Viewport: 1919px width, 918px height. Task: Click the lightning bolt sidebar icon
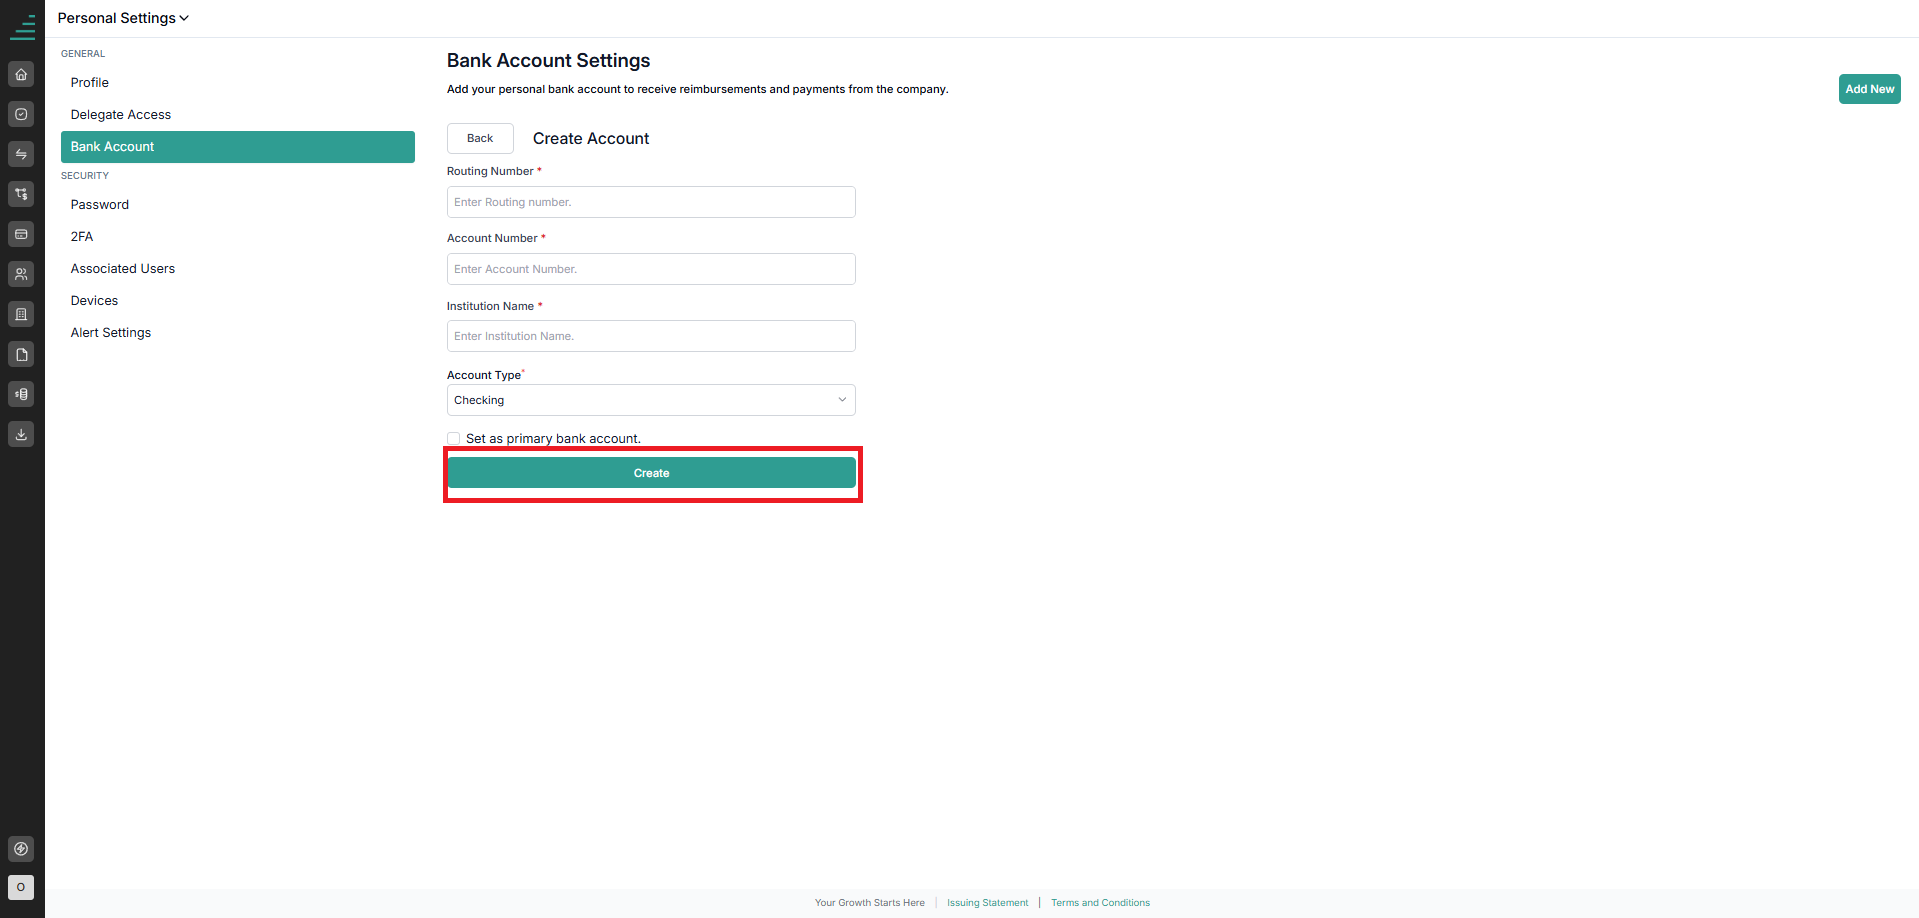pos(21,849)
